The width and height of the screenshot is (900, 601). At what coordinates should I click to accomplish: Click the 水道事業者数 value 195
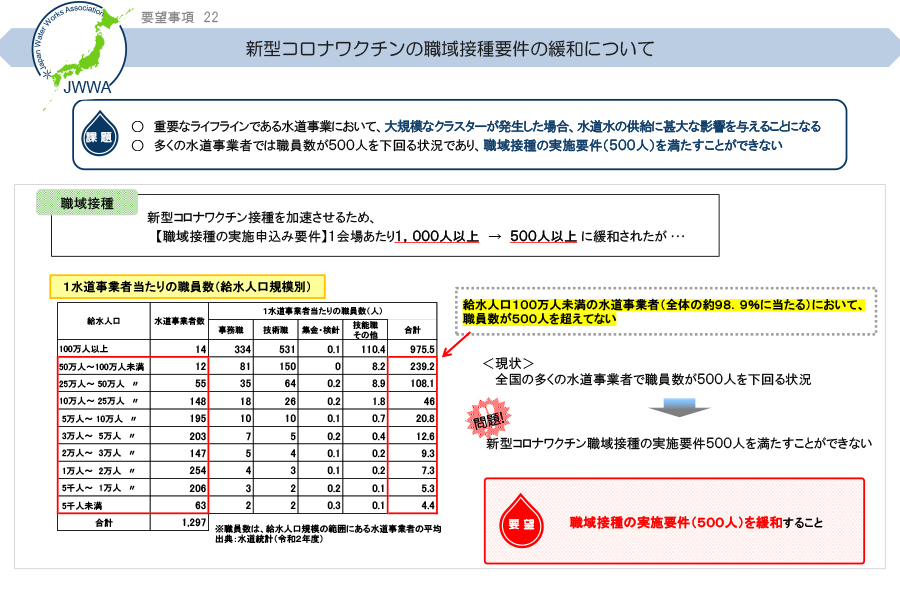tap(197, 418)
